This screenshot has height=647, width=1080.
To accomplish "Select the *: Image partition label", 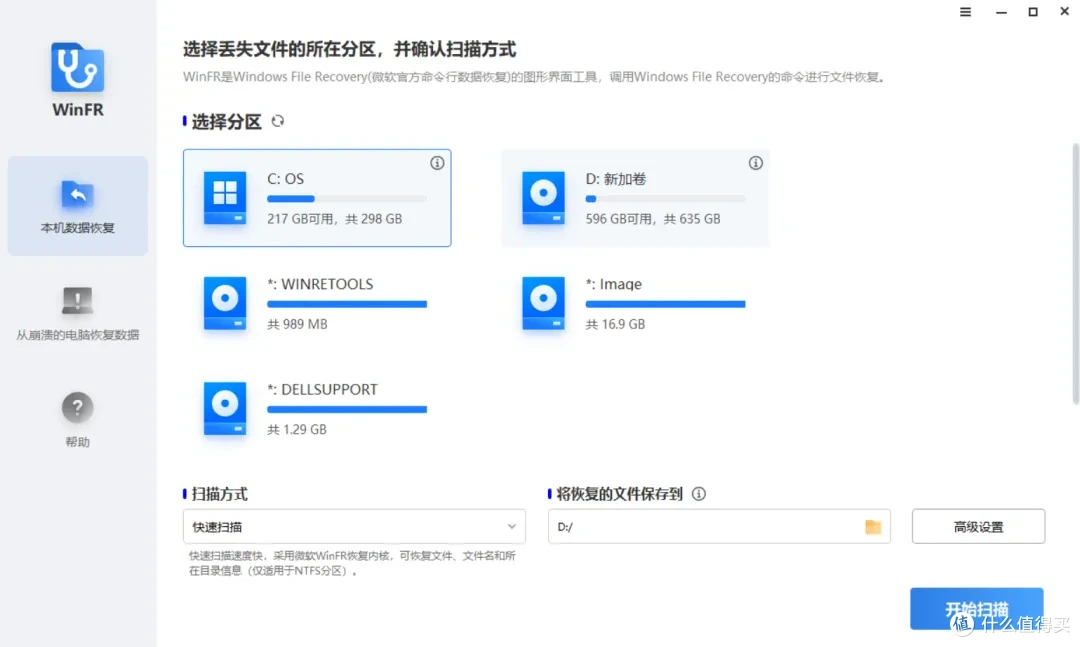I will (x=614, y=284).
